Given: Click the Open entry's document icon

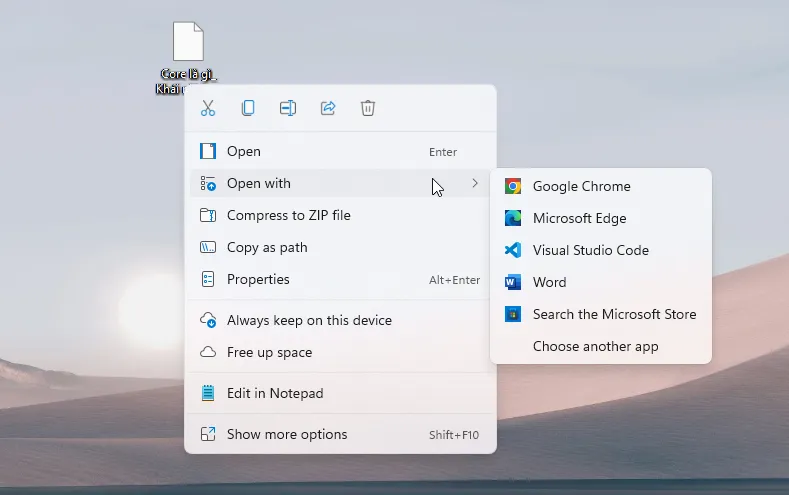Looking at the screenshot, I should click(208, 151).
